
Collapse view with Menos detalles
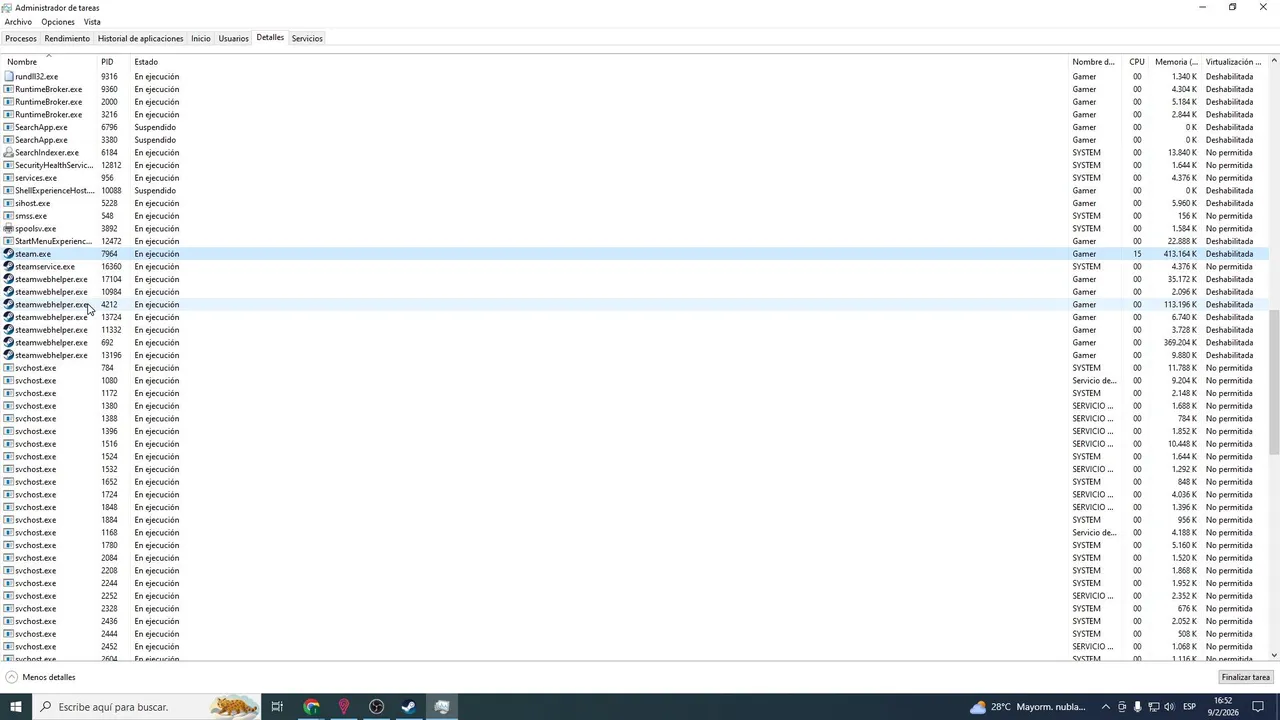pyautogui.click(x=41, y=677)
